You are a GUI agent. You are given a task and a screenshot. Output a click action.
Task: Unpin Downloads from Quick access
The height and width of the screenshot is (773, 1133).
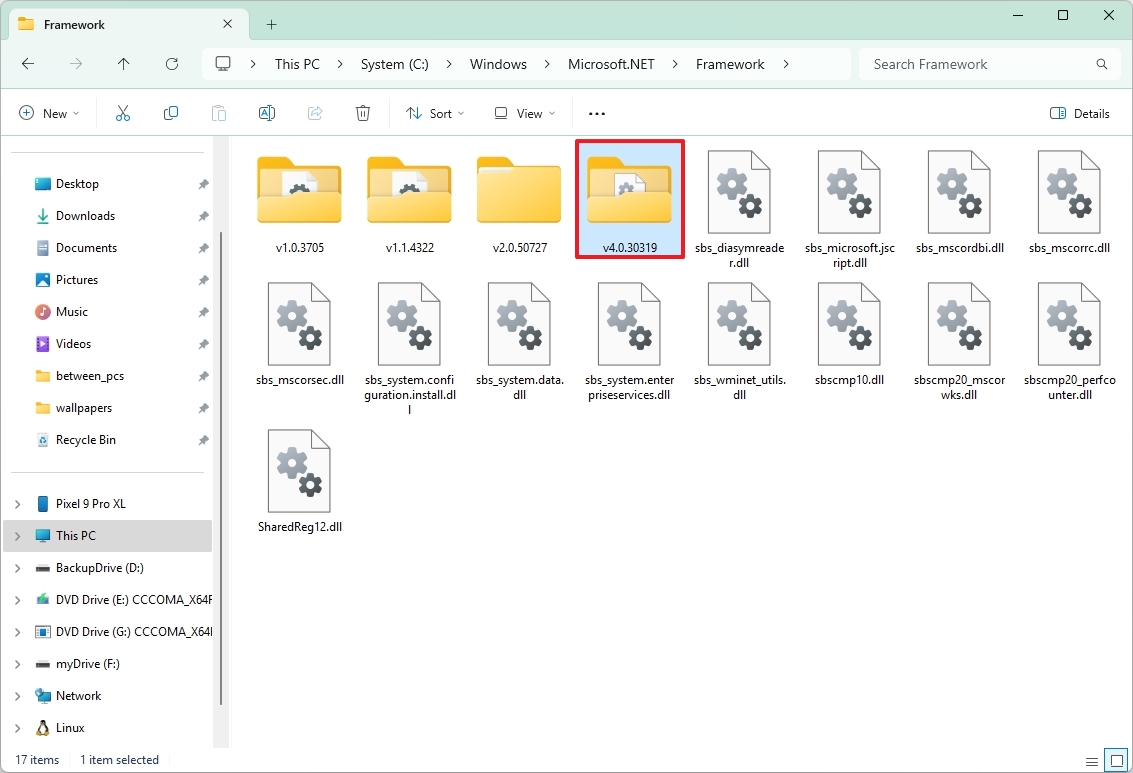(x=203, y=215)
